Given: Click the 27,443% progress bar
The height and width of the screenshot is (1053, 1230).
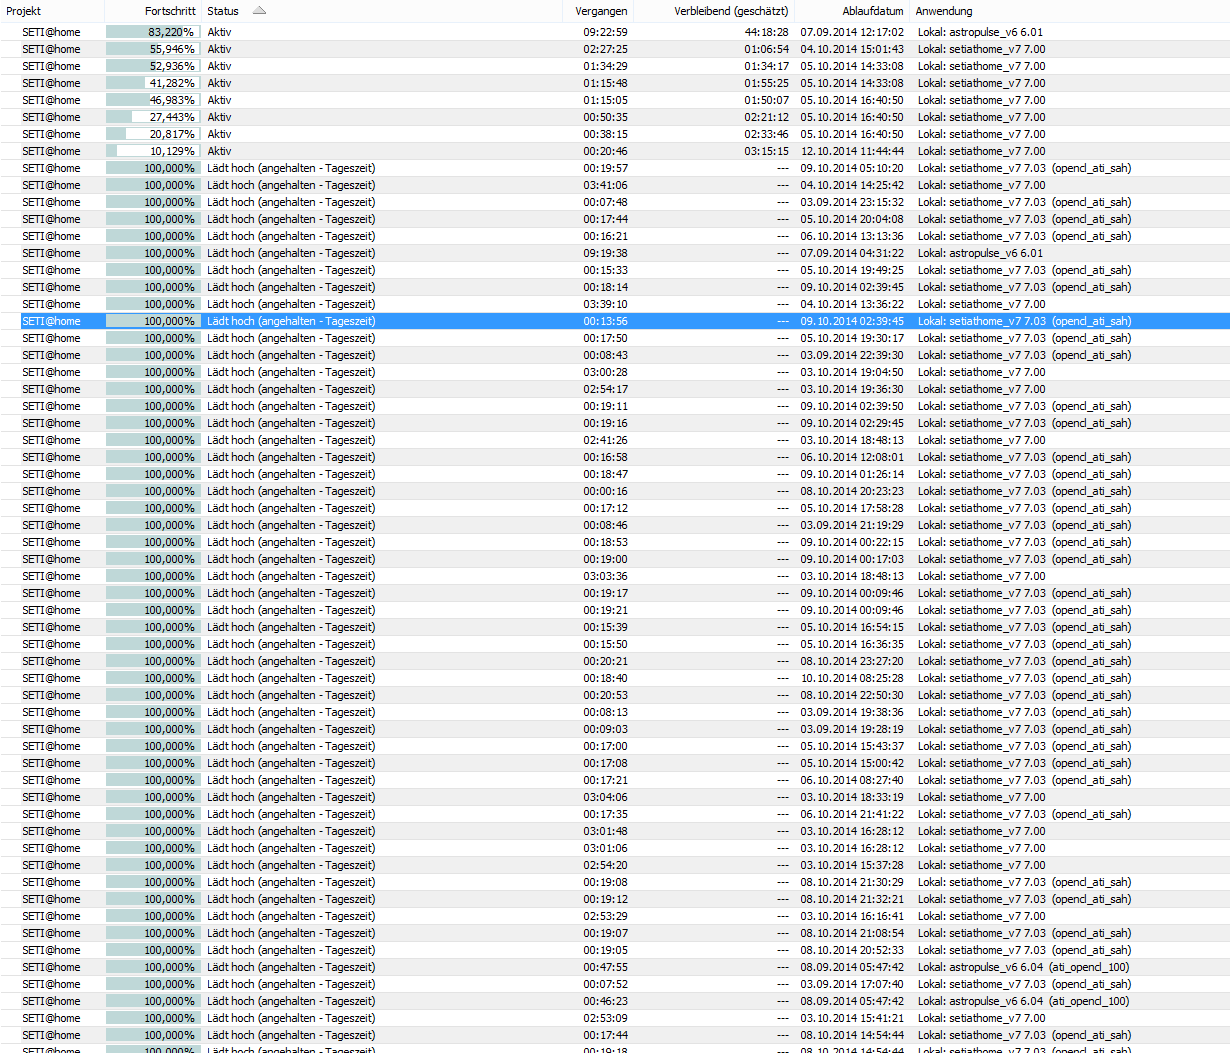Looking at the screenshot, I should 153,117.
